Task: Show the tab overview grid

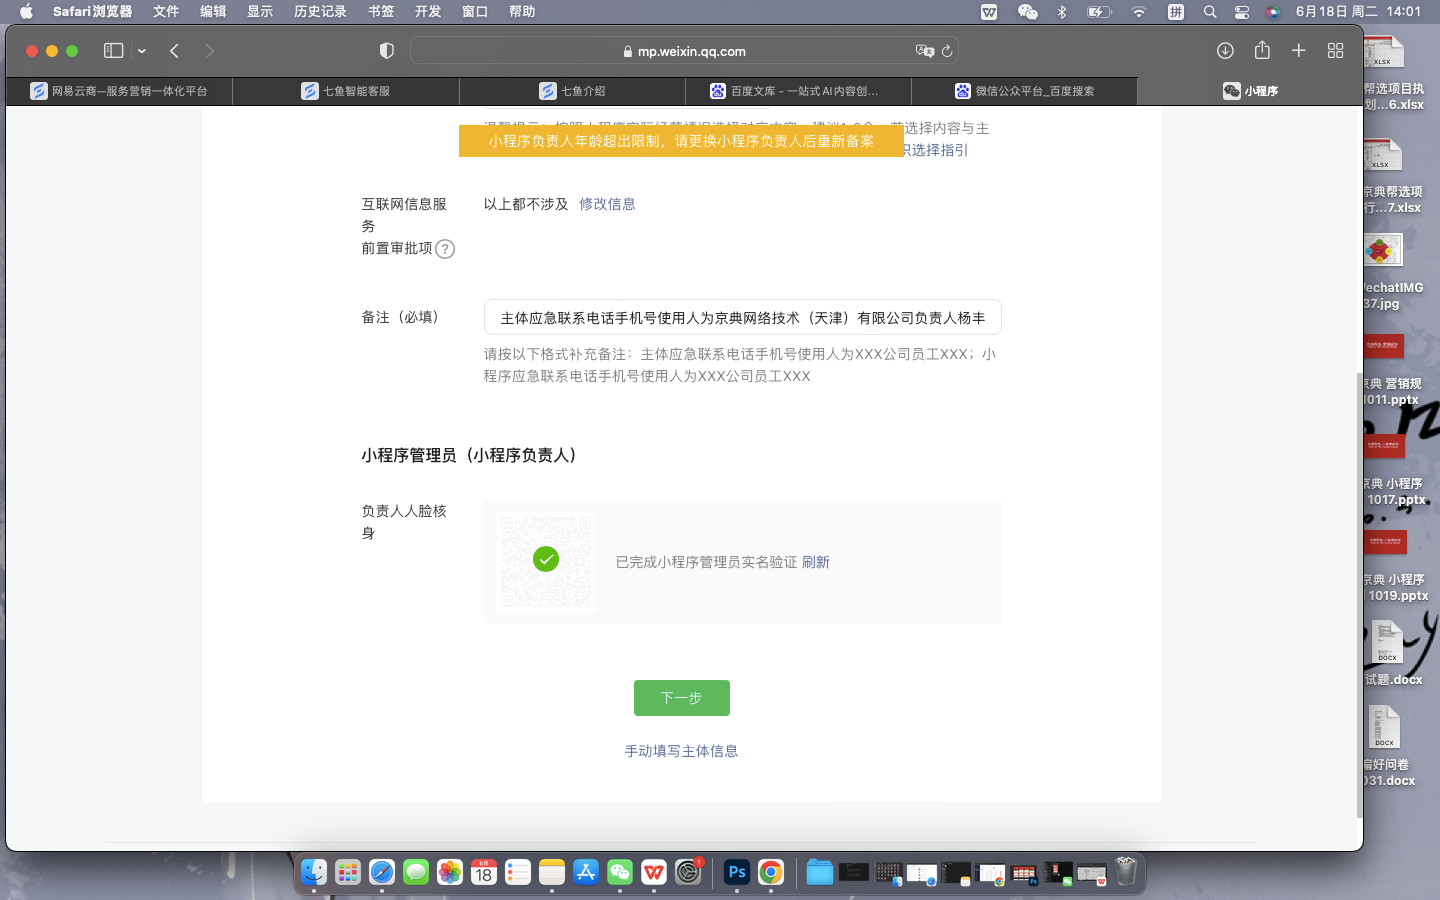Action: click(x=1335, y=51)
